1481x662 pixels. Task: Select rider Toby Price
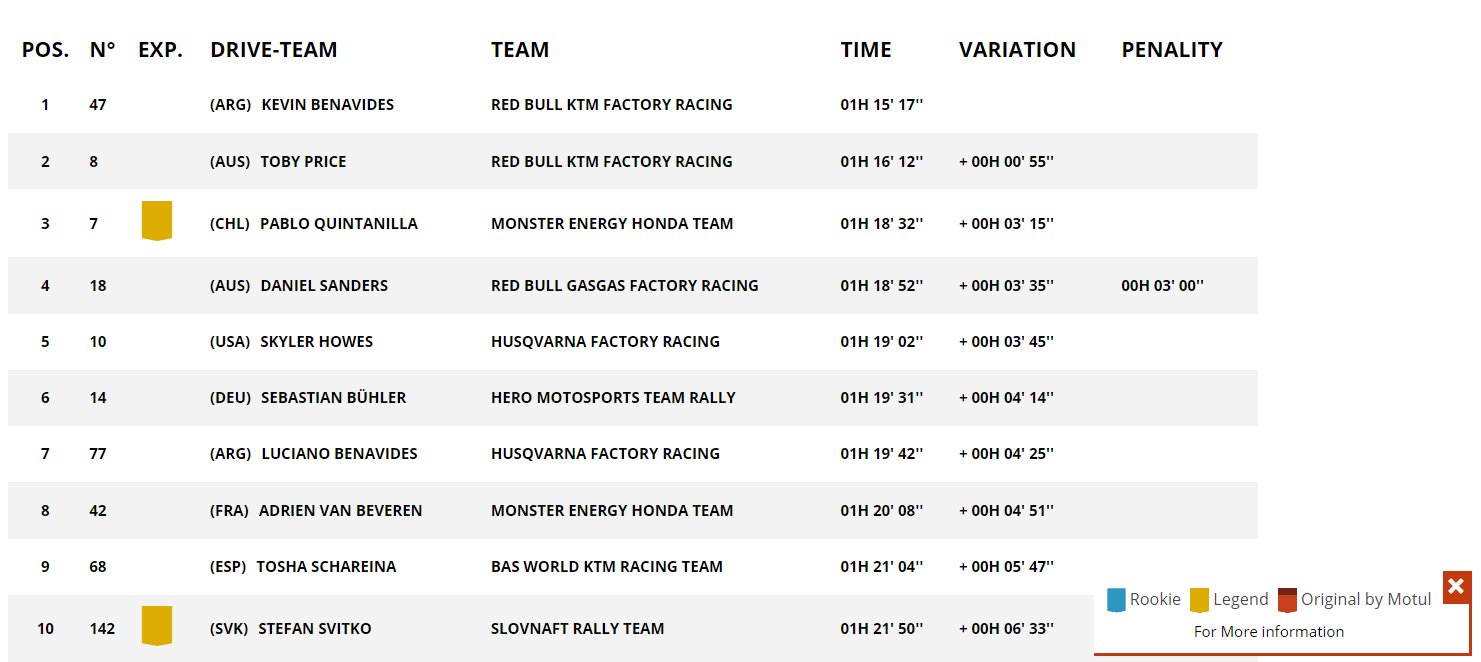pos(303,161)
